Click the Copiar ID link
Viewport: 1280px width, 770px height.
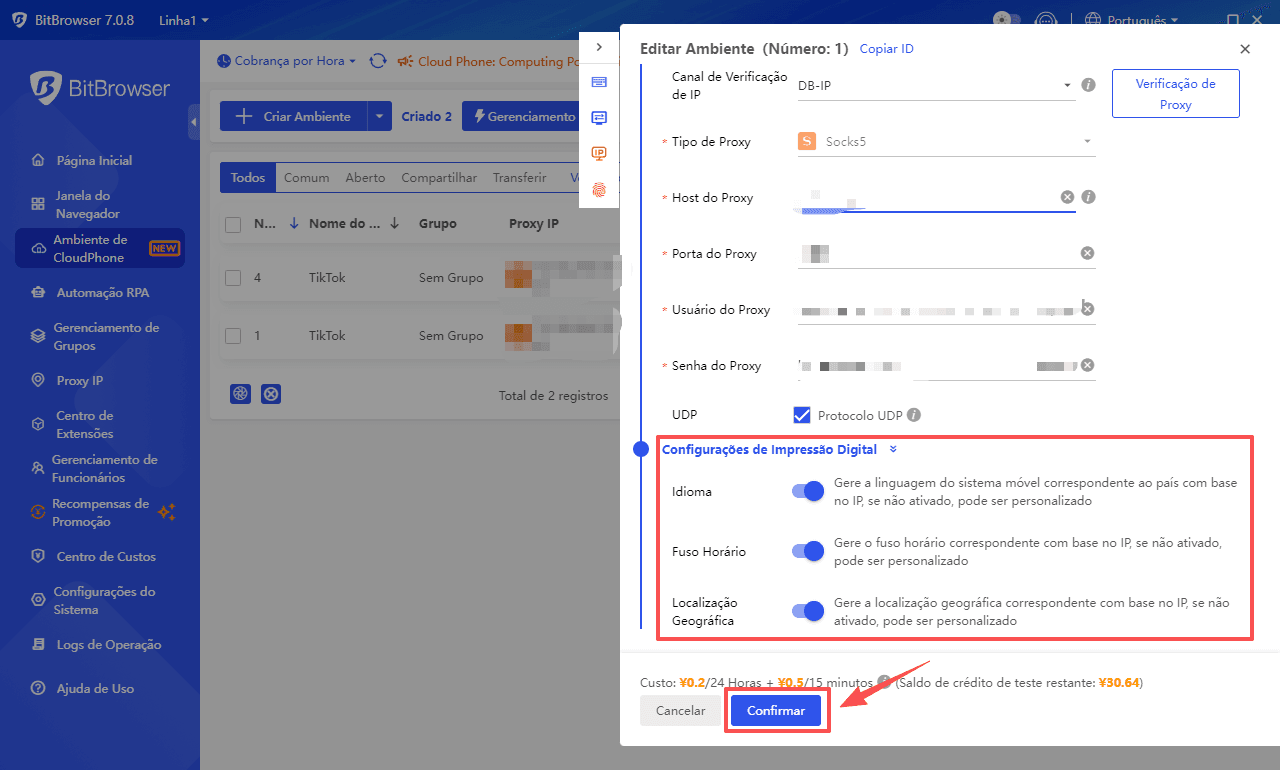tap(886, 49)
